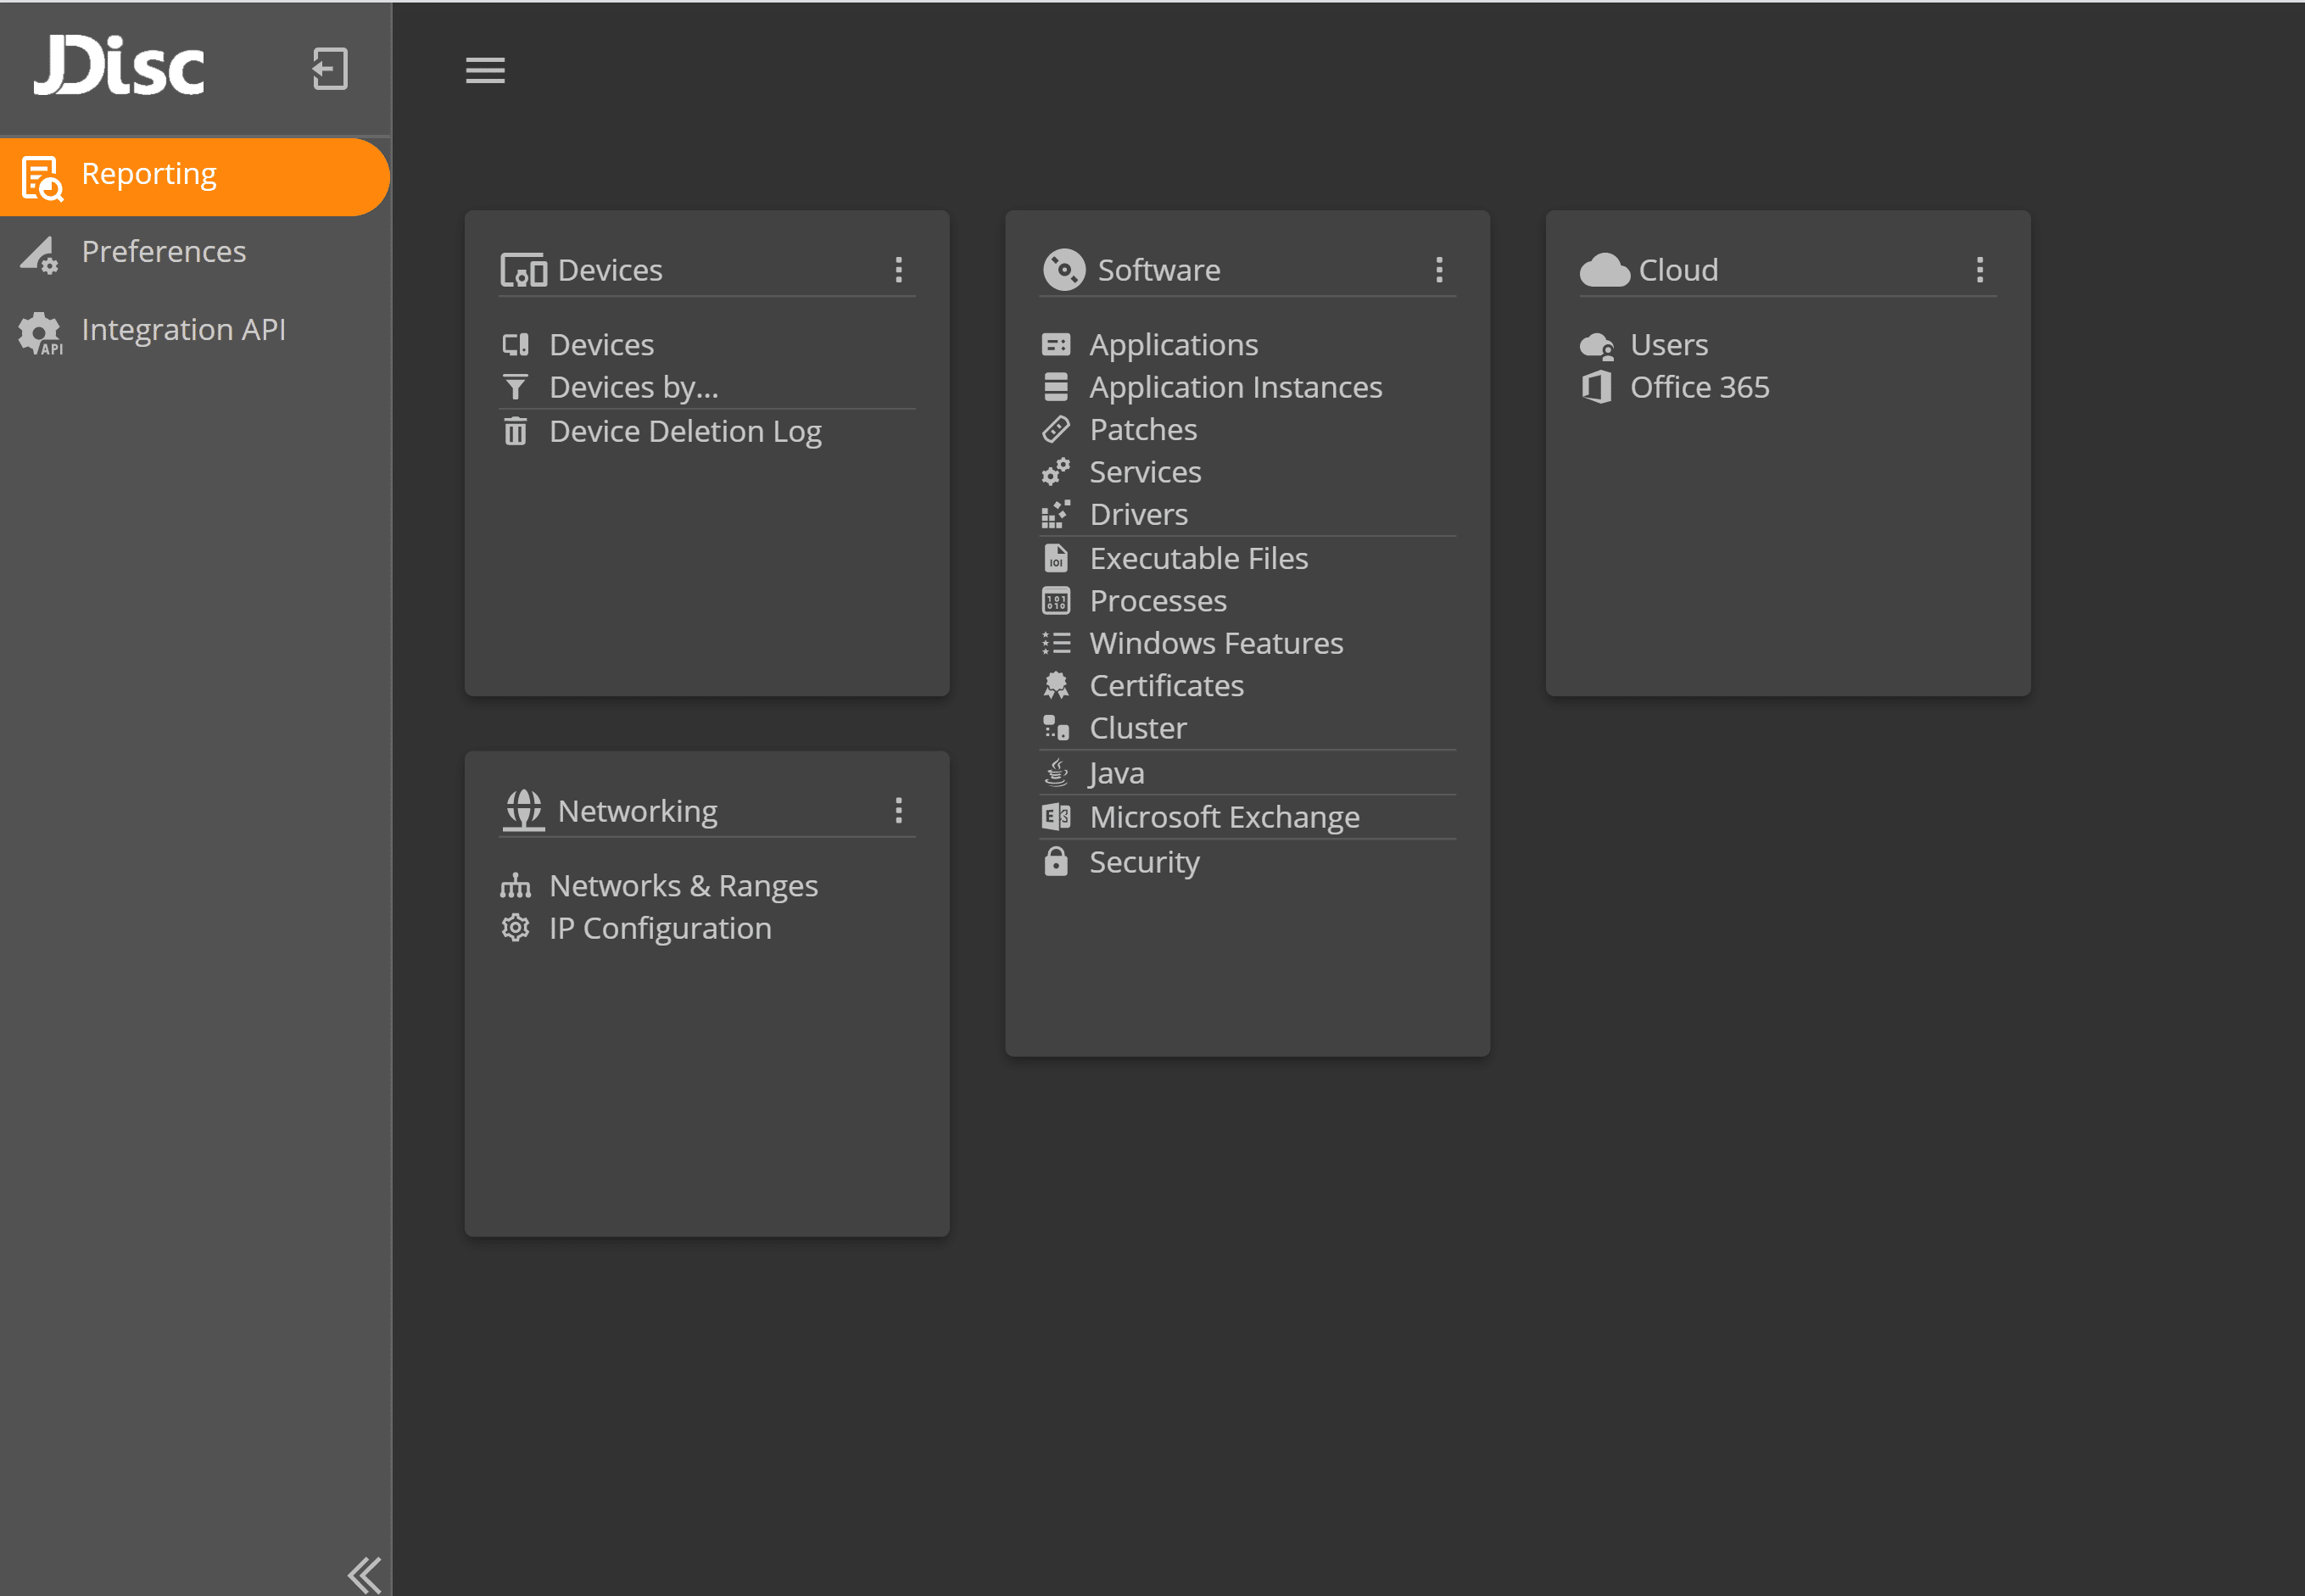Click the logout icon beside JDisc logo

click(x=329, y=69)
